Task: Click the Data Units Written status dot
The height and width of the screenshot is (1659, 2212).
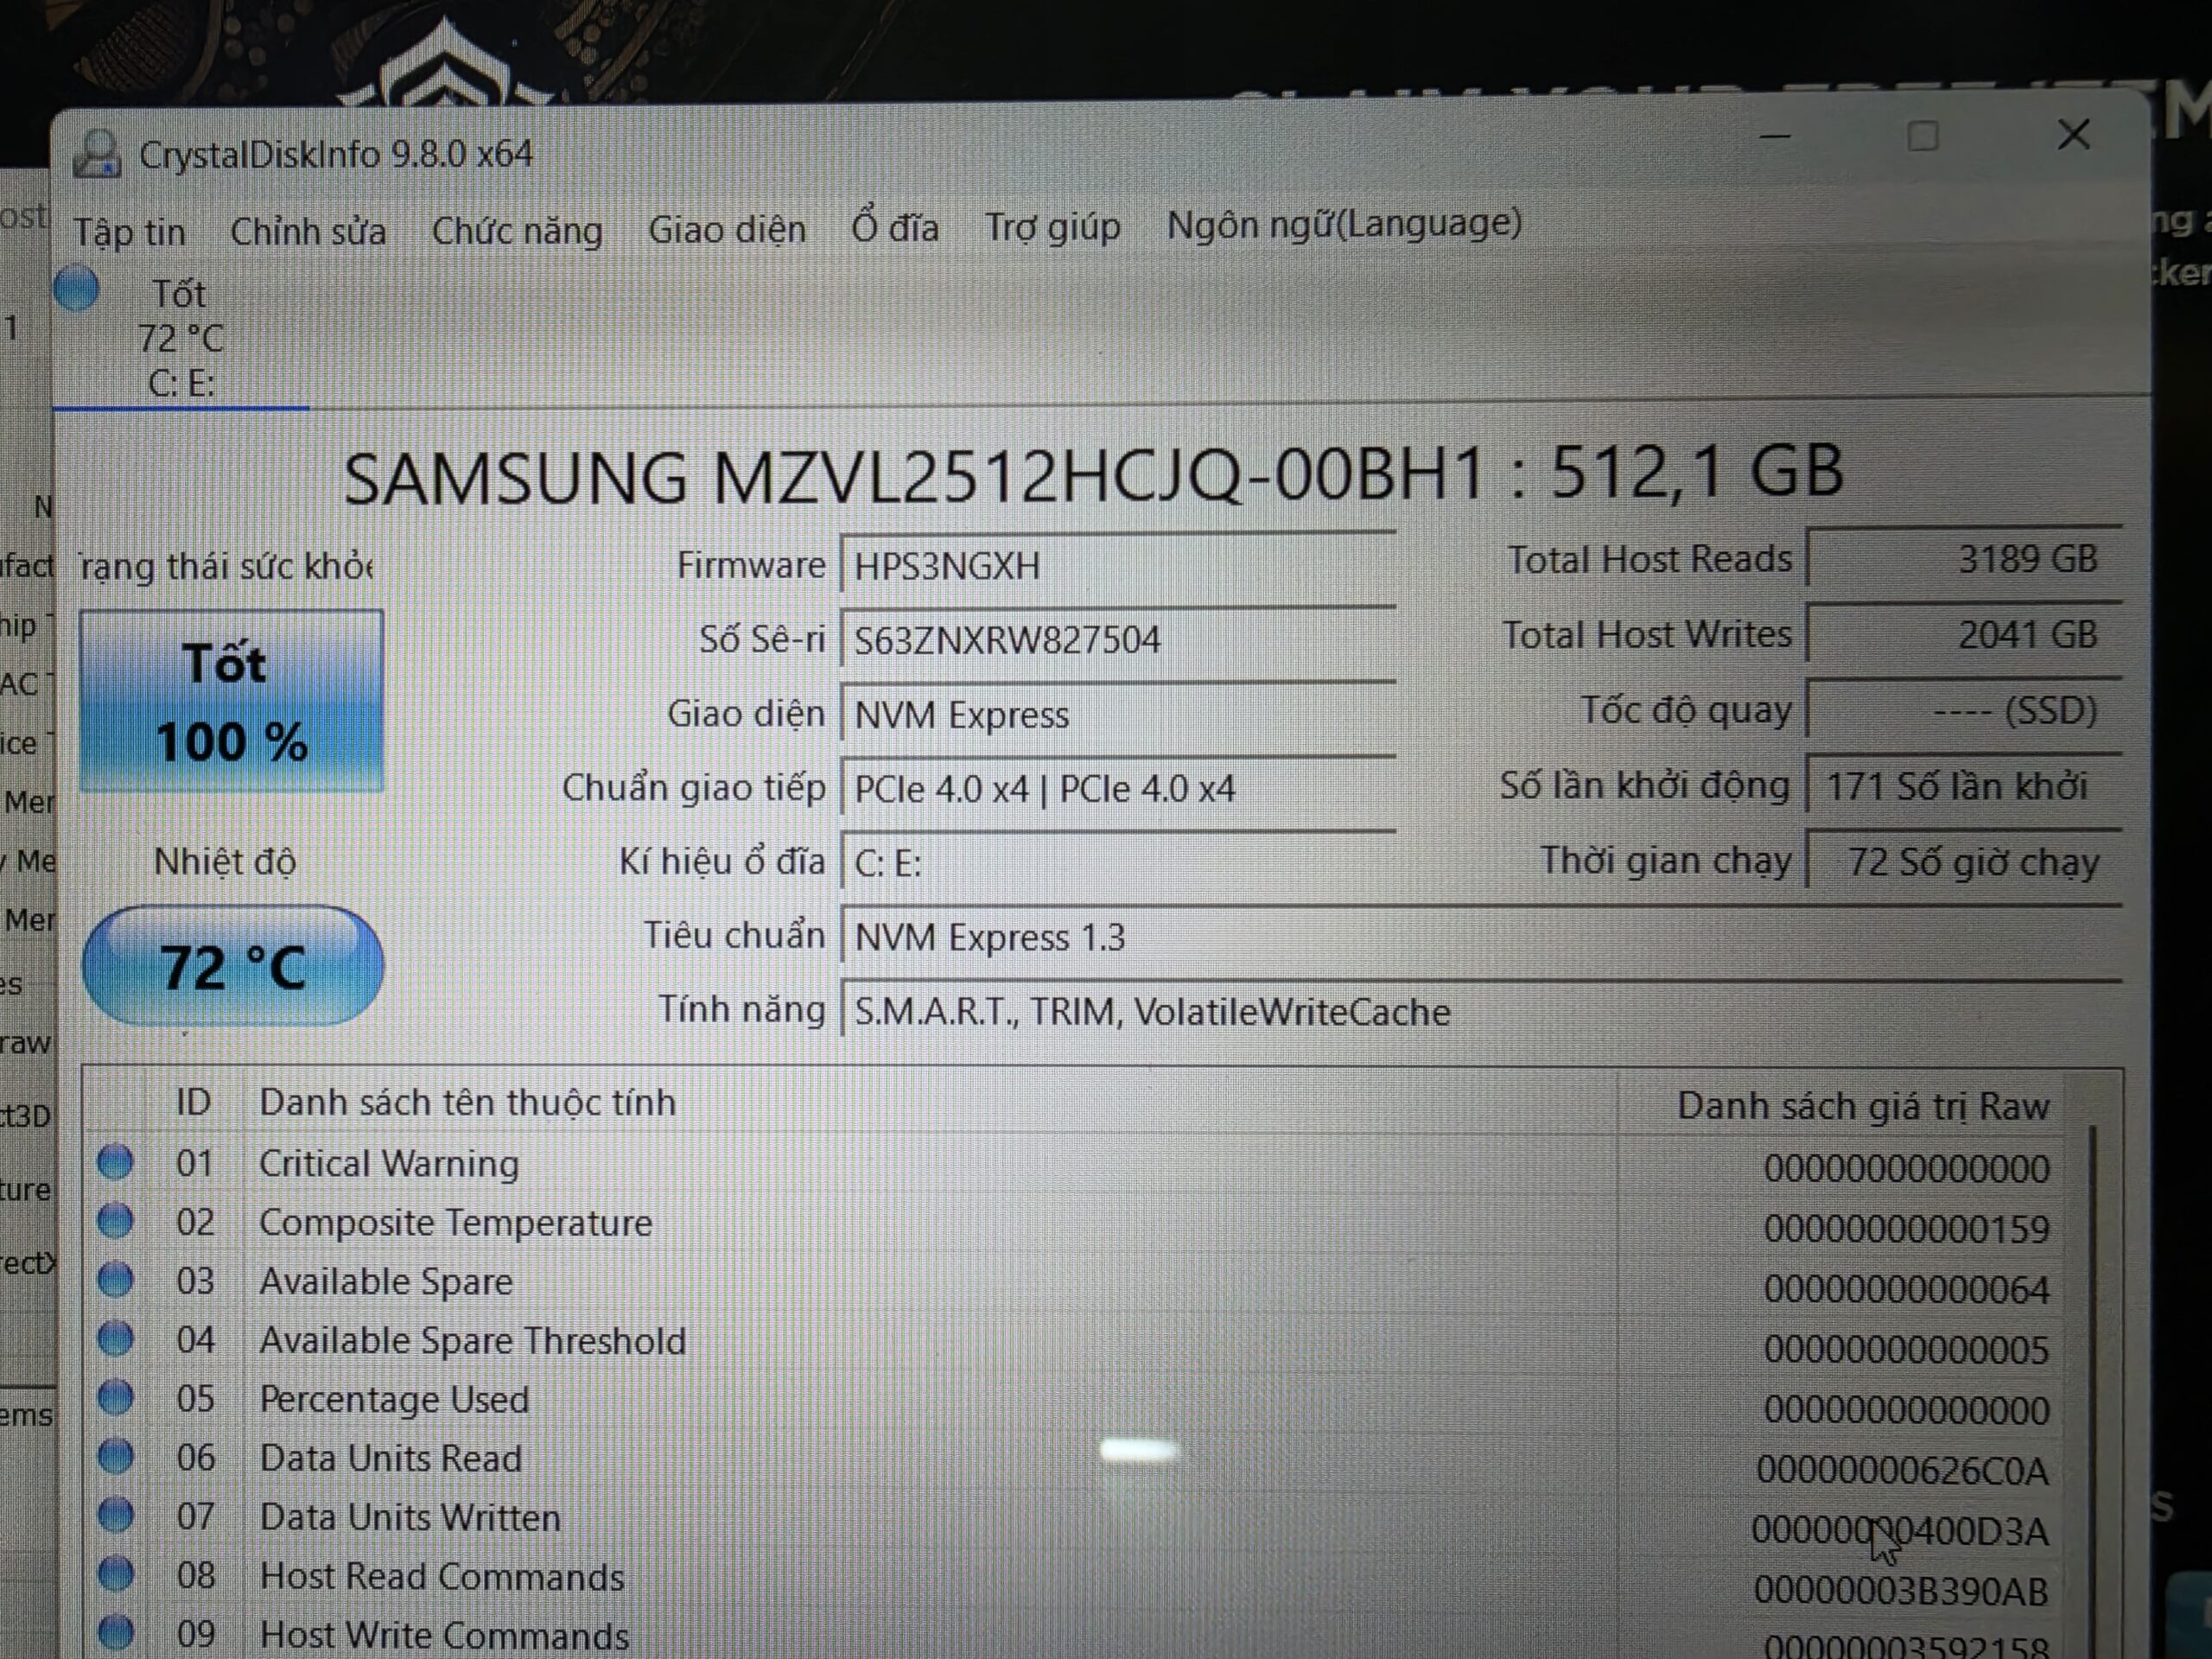Action: point(116,1516)
